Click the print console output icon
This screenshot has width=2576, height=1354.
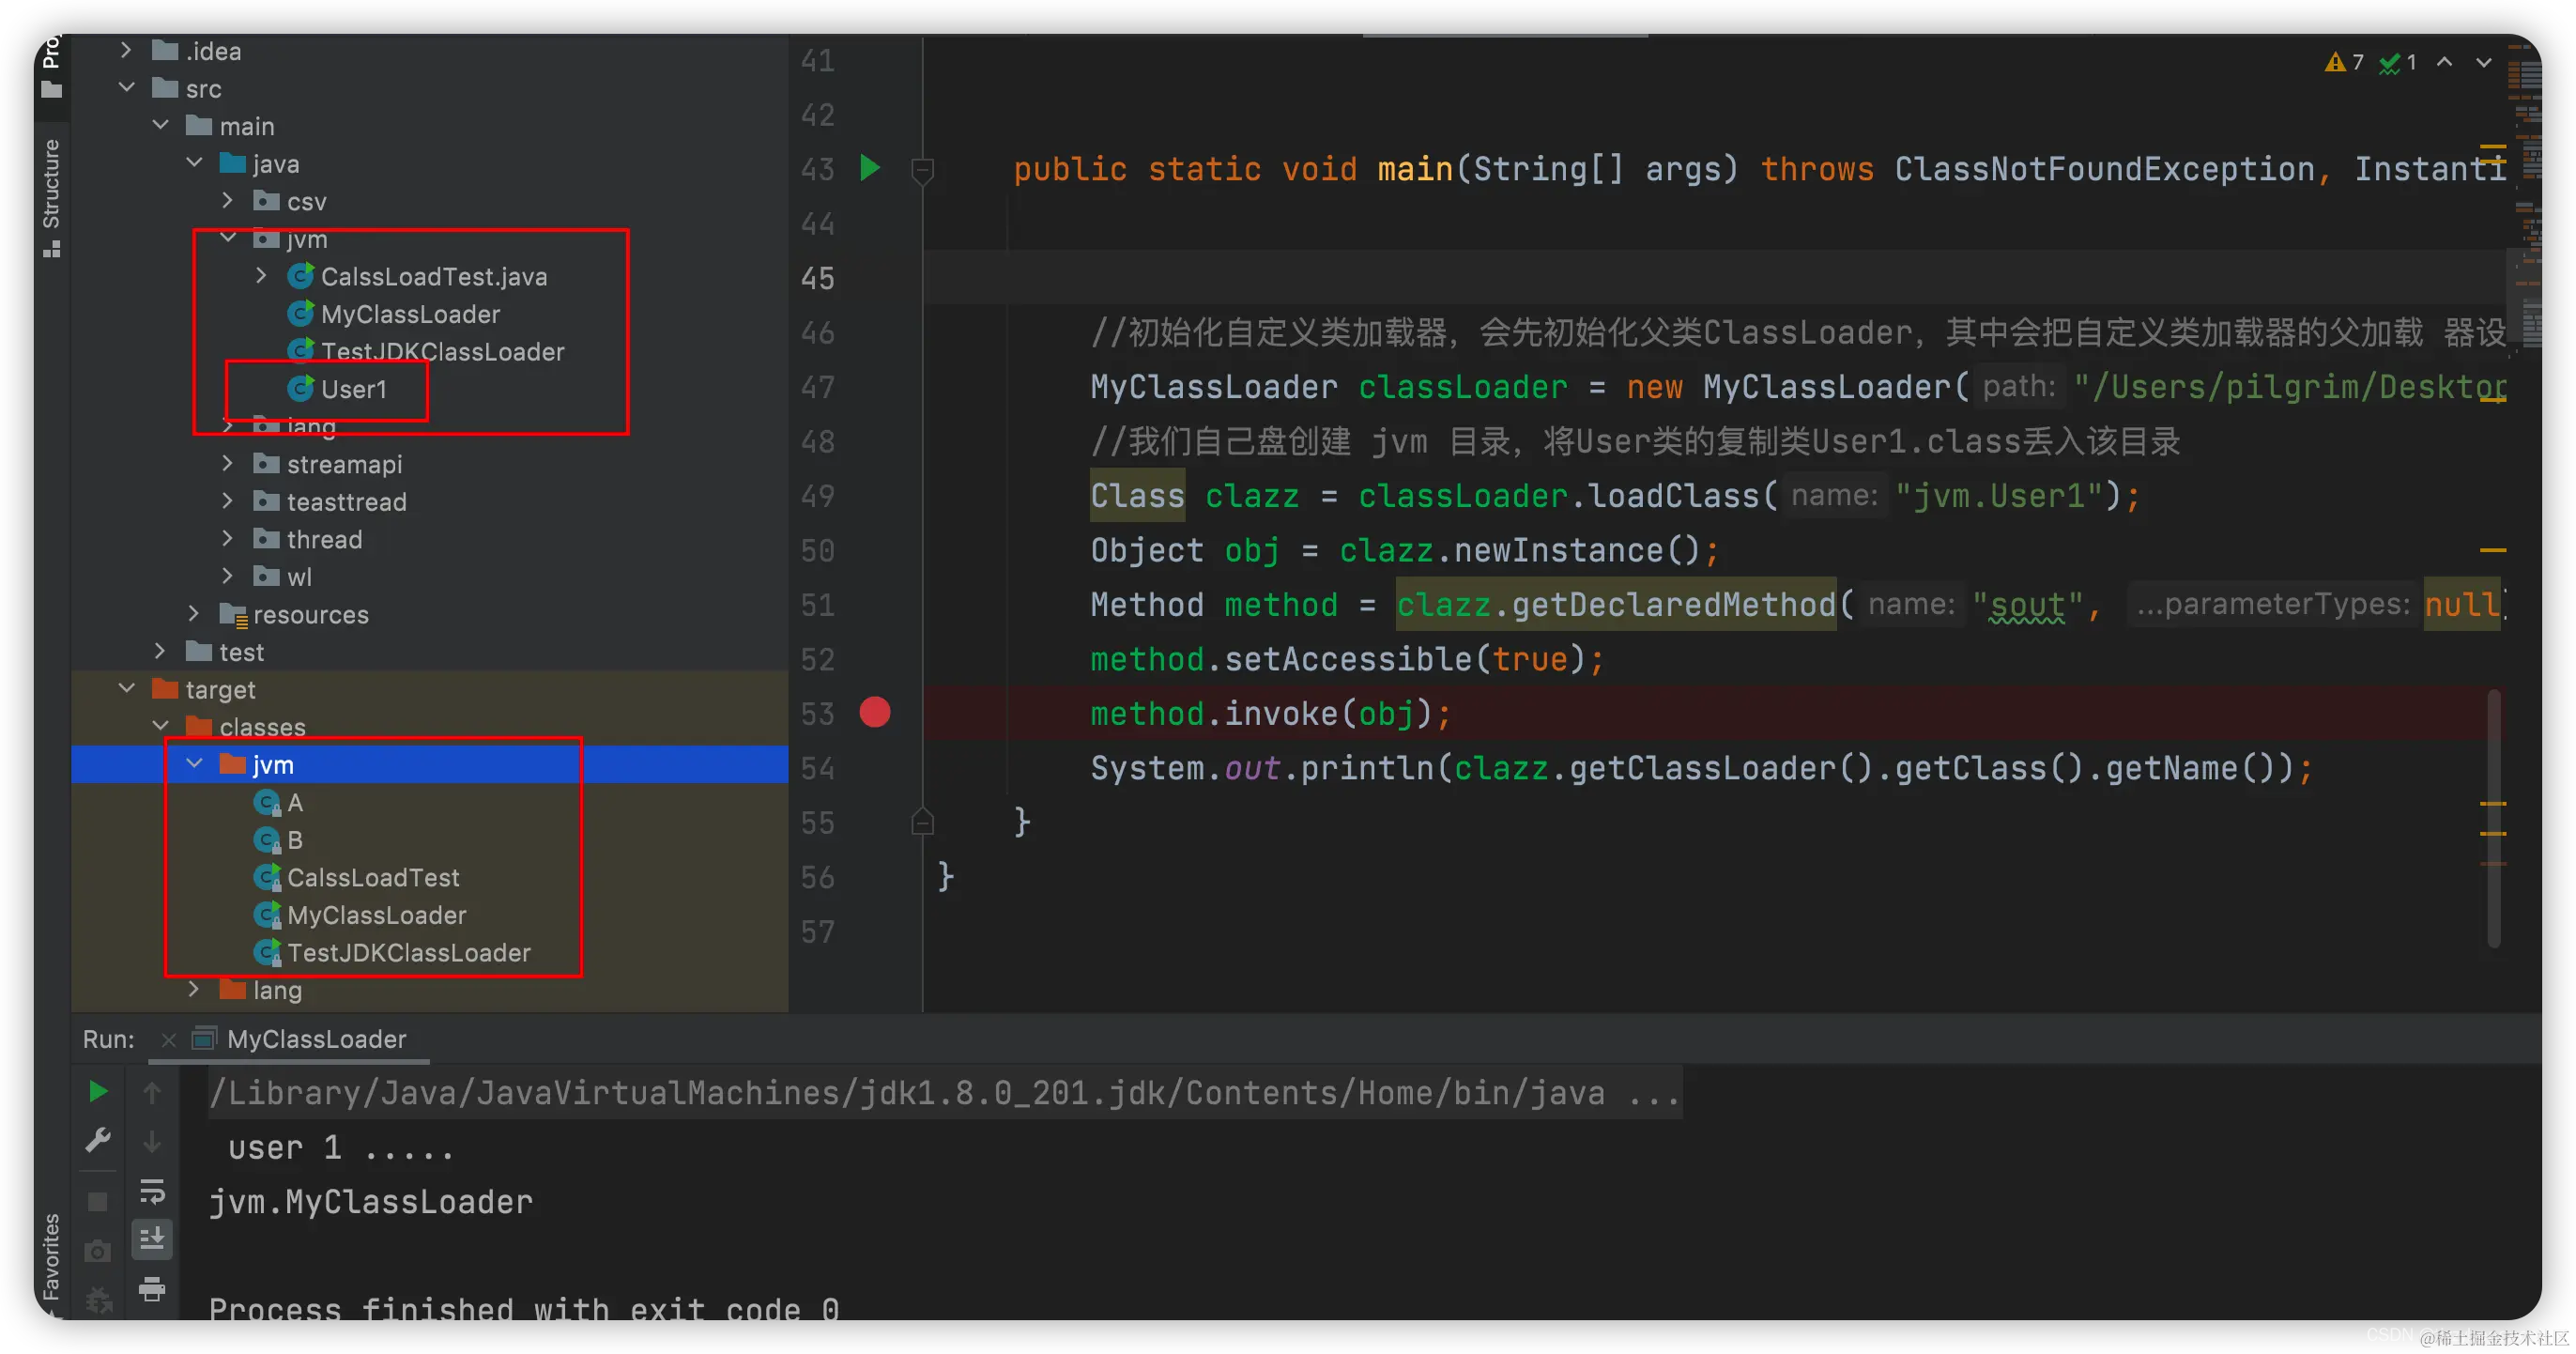tap(152, 1289)
